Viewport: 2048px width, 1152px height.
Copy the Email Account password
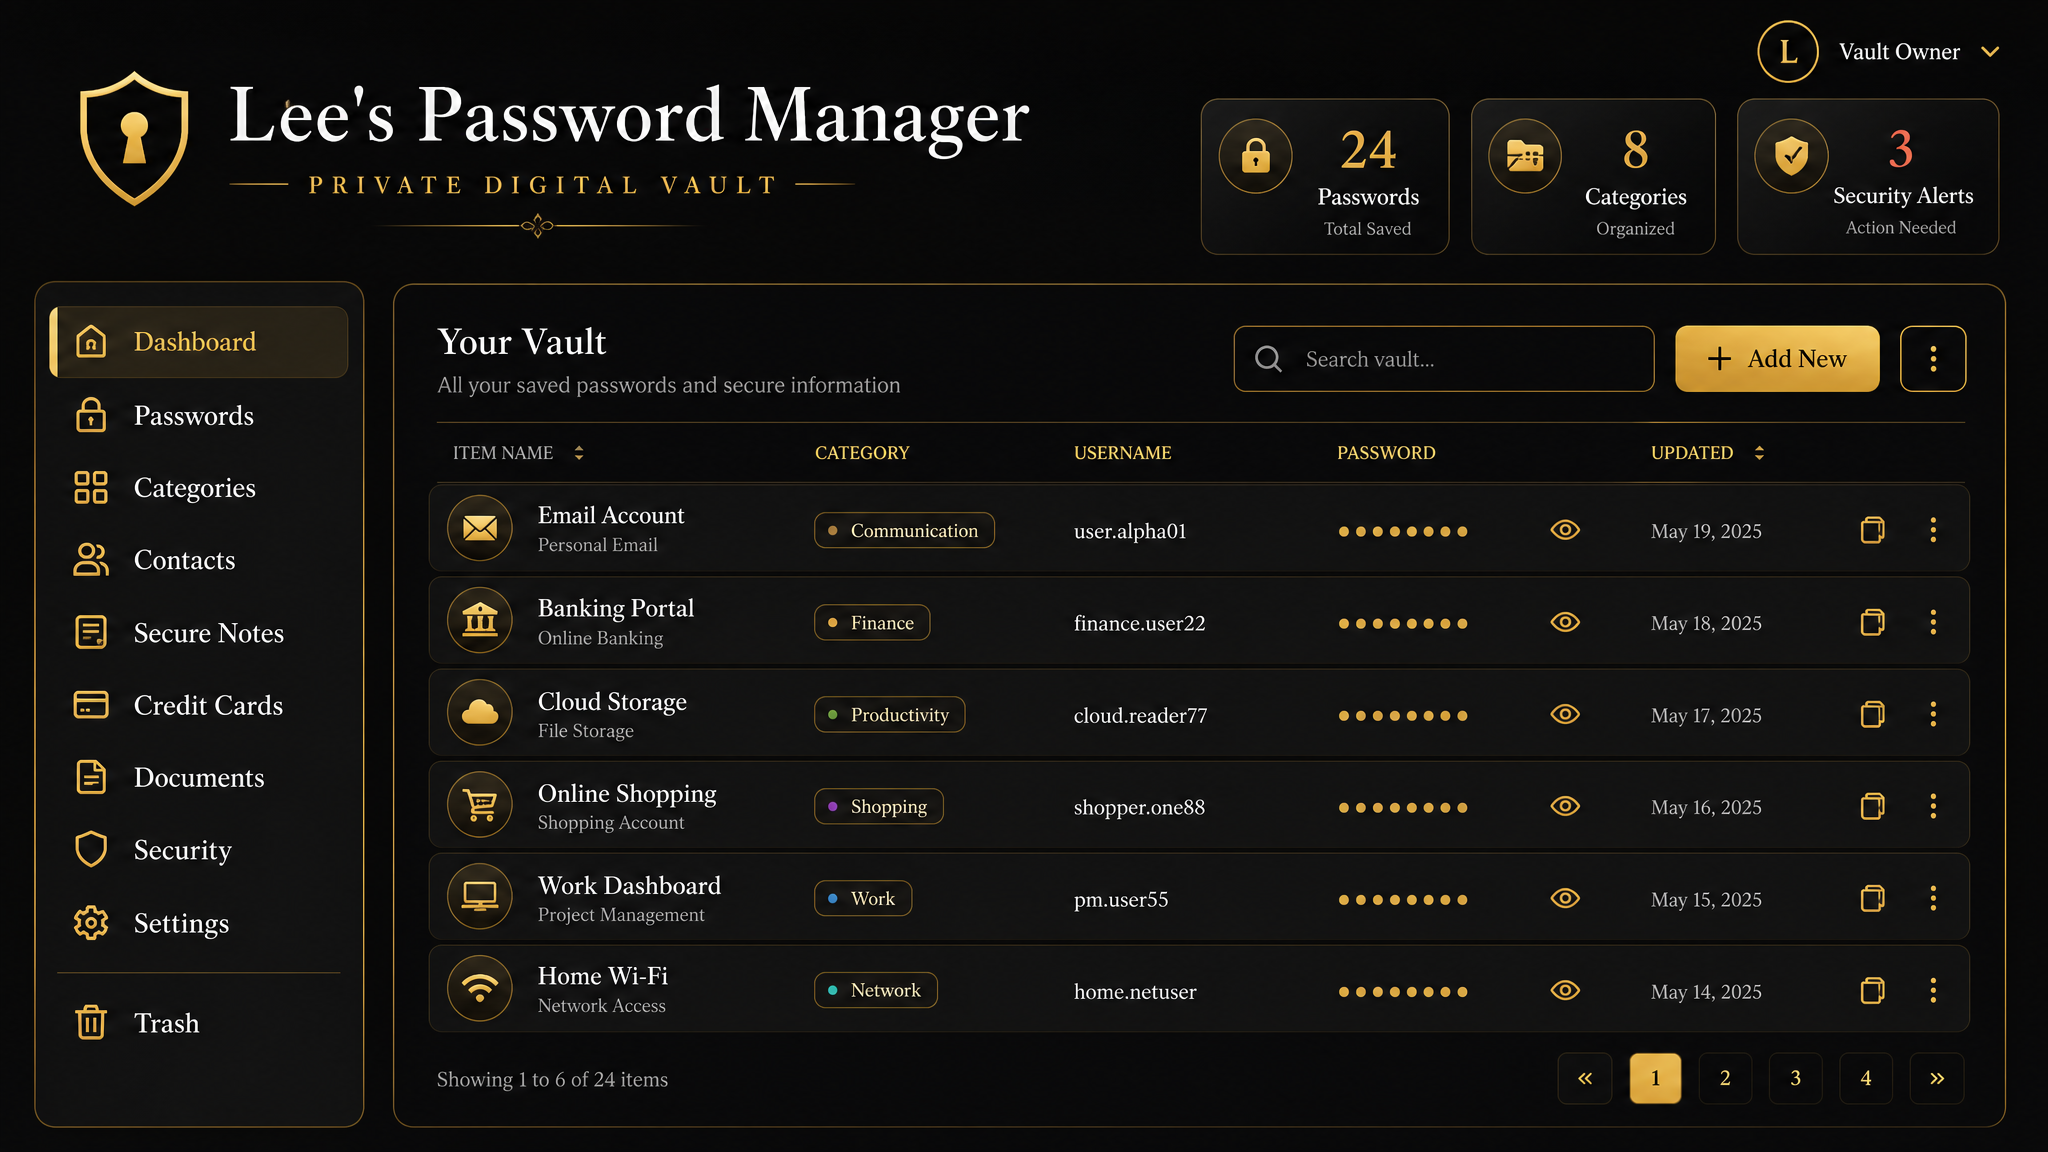point(1872,530)
